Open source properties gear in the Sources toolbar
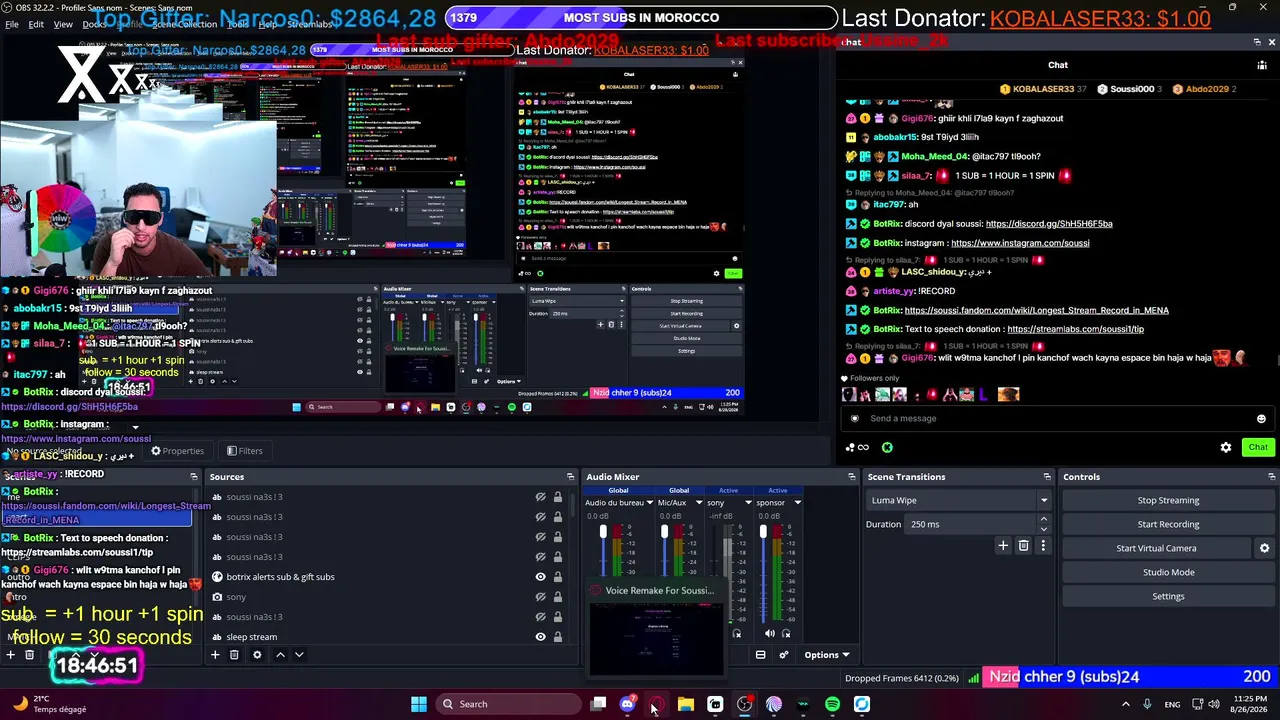The width and height of the screenshot is (1280, 720). 257,655
